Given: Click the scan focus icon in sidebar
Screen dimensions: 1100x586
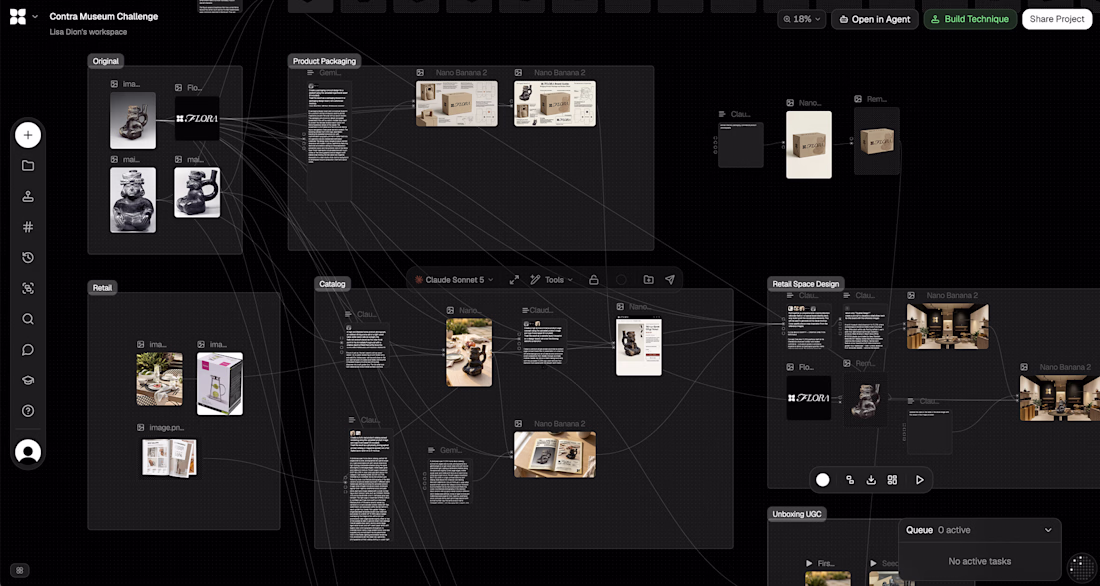Looking at the screenshot, I should [28, 288].
